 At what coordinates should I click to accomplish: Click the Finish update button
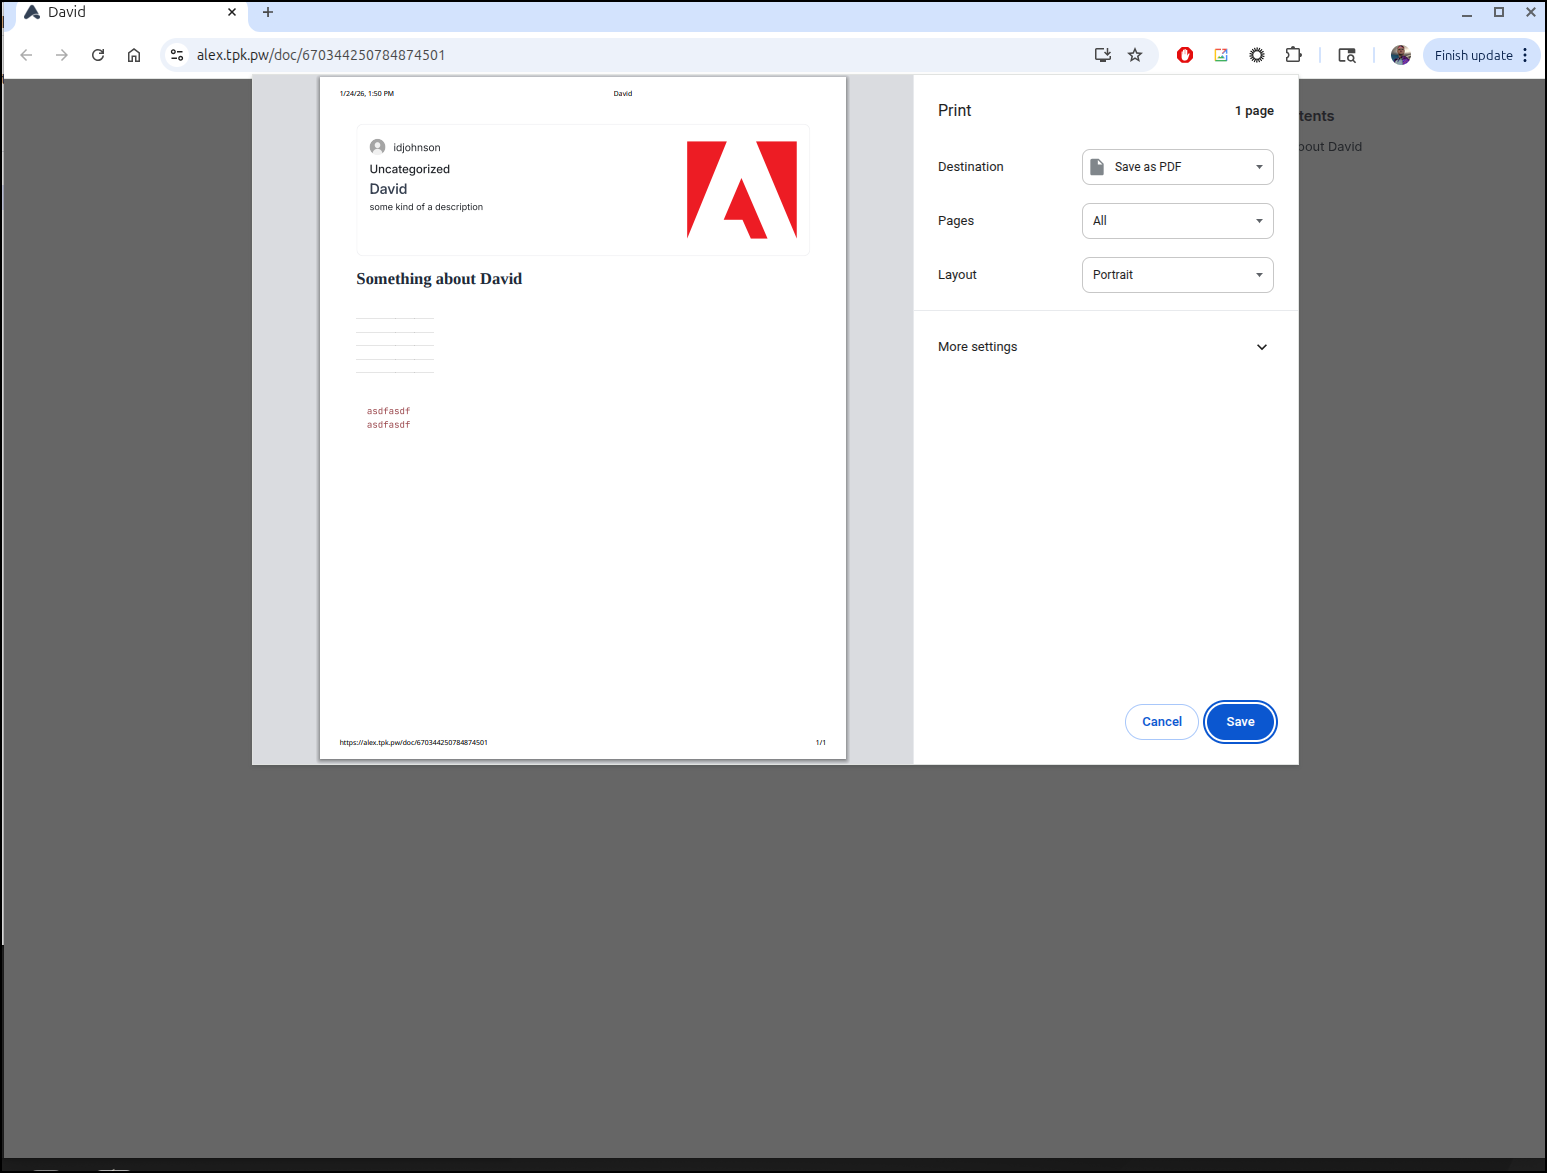1472,55
